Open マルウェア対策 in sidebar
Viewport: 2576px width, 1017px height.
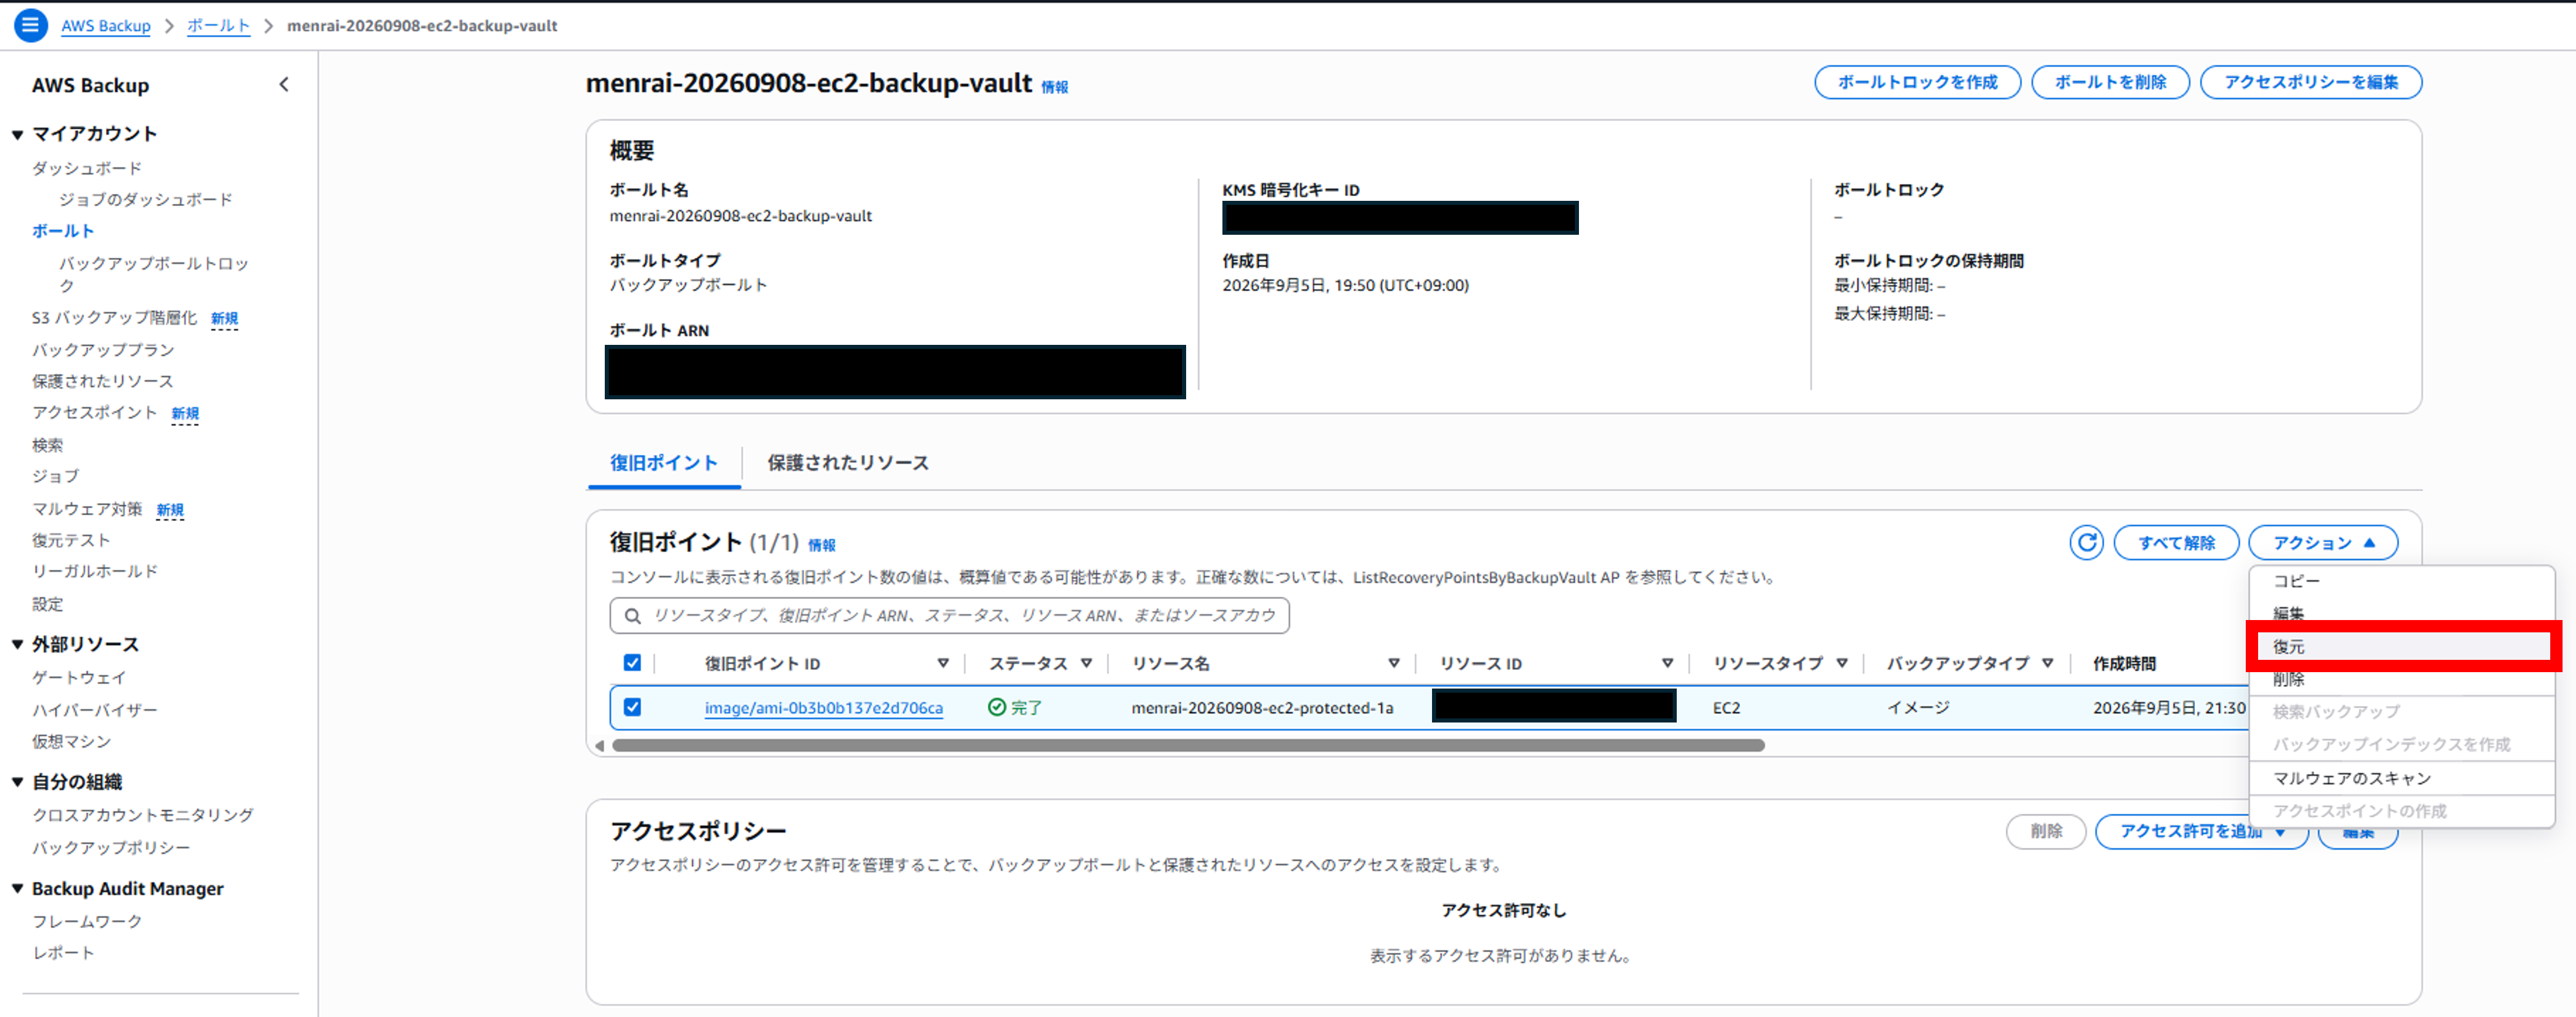(x=87, y=509)
